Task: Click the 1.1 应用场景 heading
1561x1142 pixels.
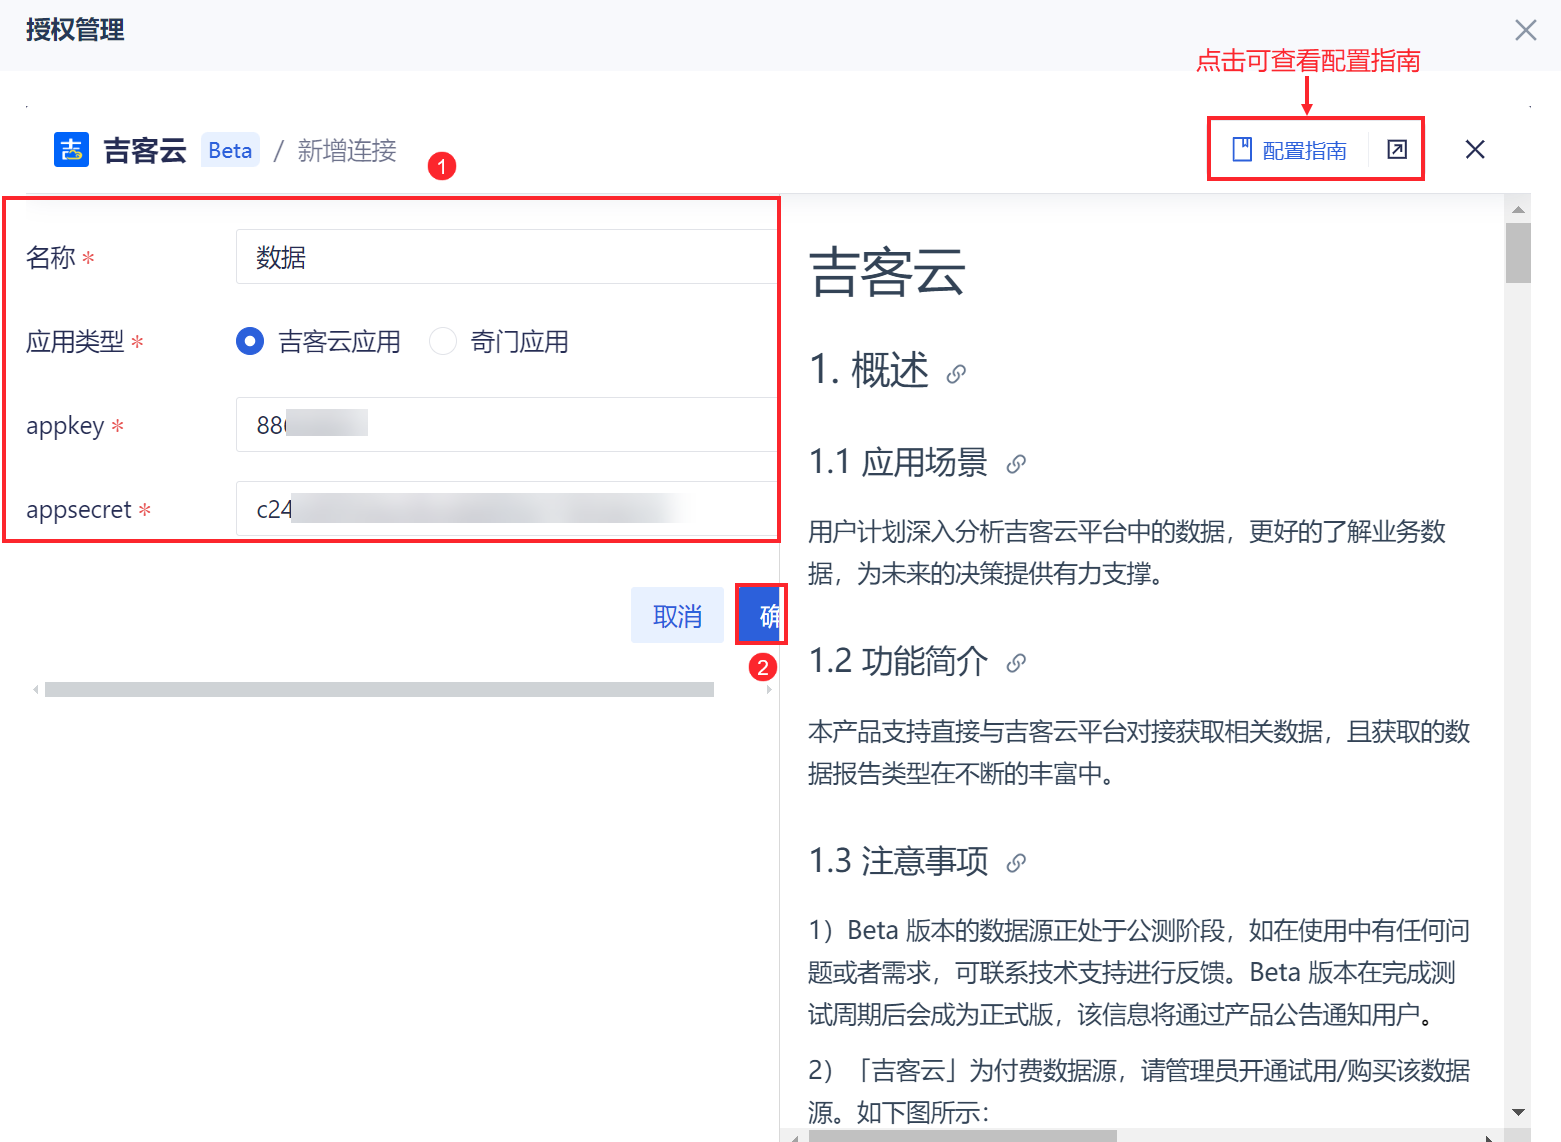Action: click(x=898, y=463)
